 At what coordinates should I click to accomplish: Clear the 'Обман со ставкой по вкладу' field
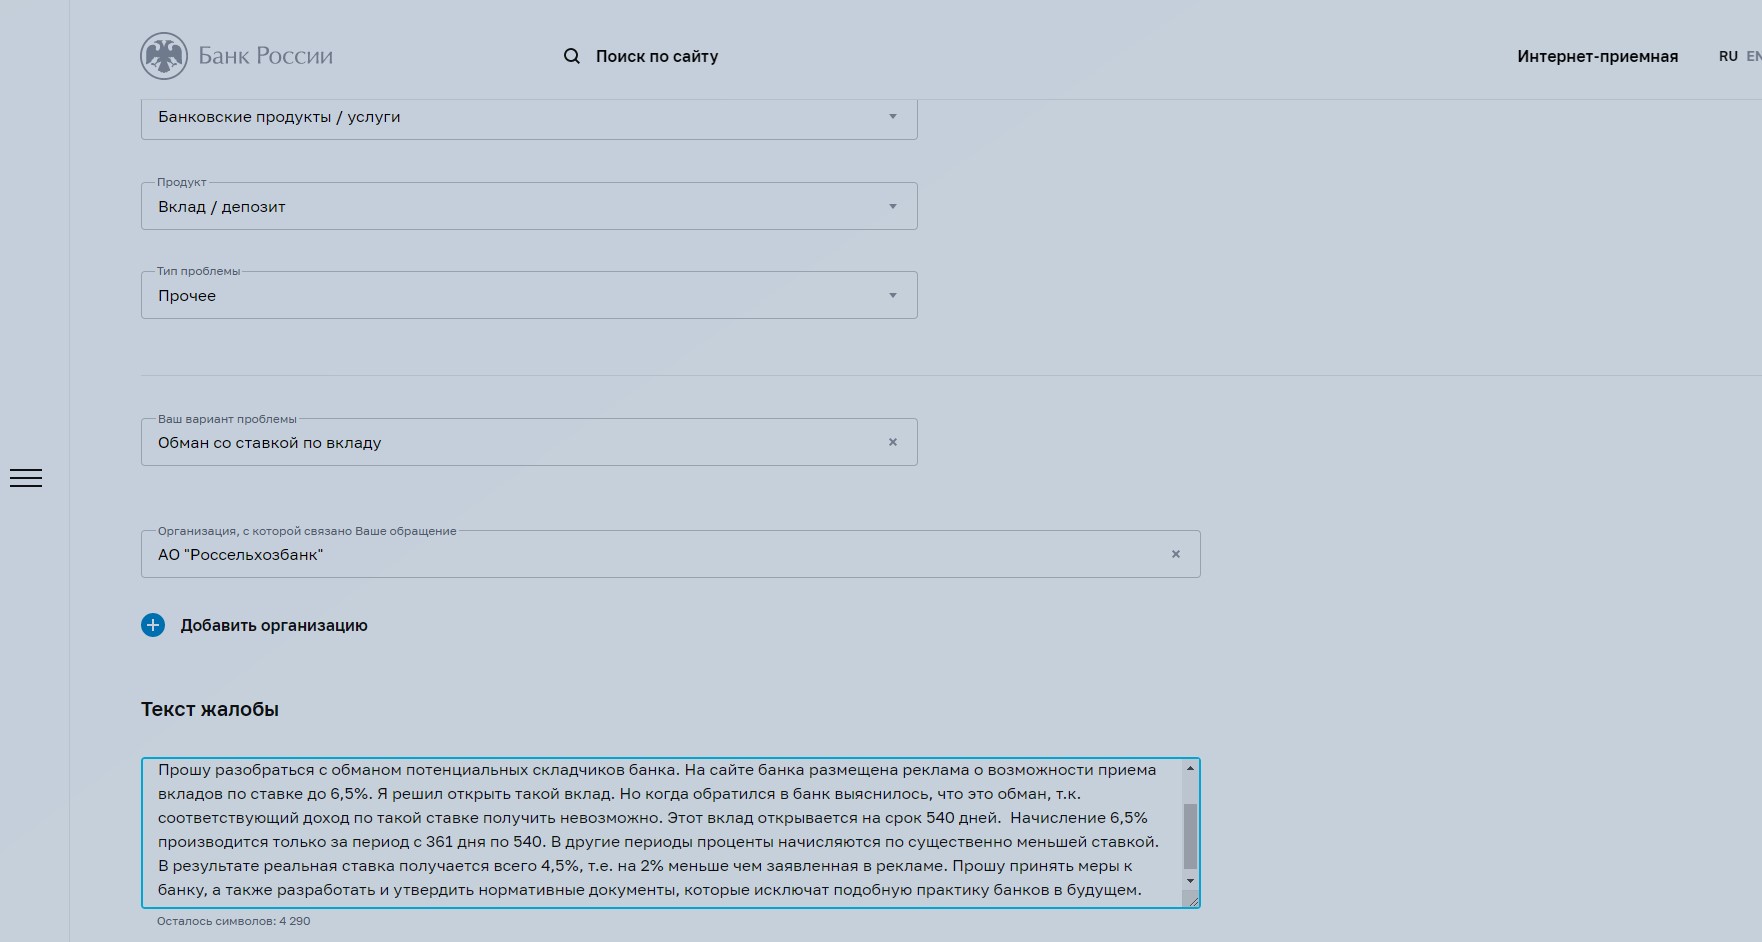pos(893,442)
